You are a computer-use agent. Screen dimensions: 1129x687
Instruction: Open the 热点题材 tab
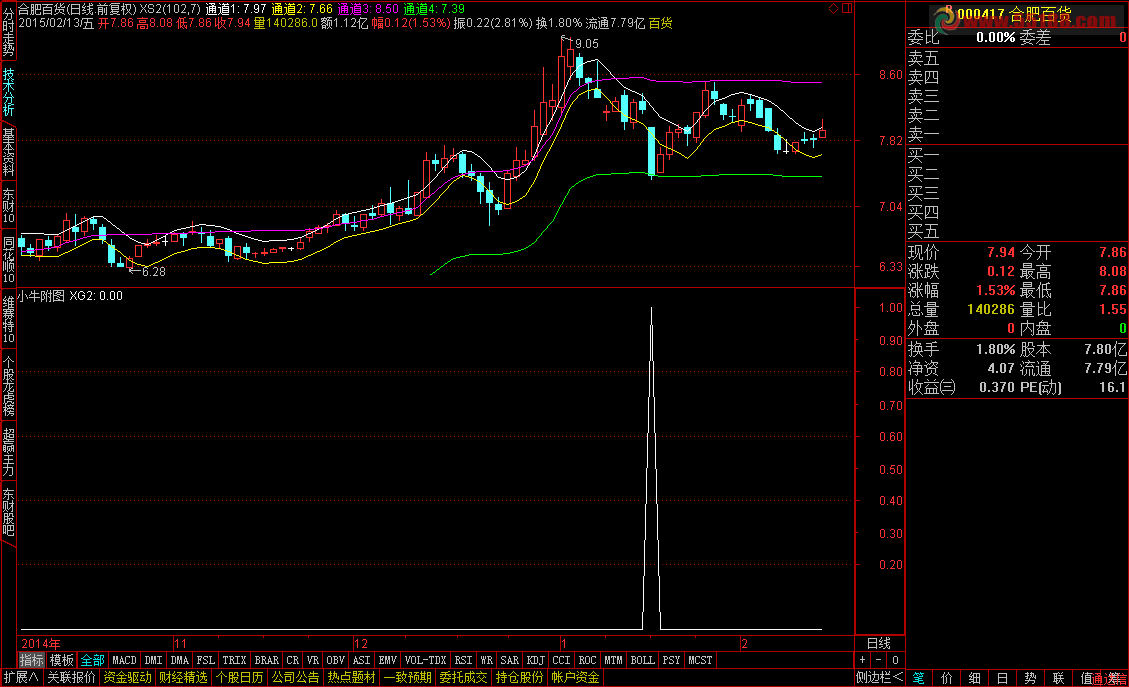352,678
